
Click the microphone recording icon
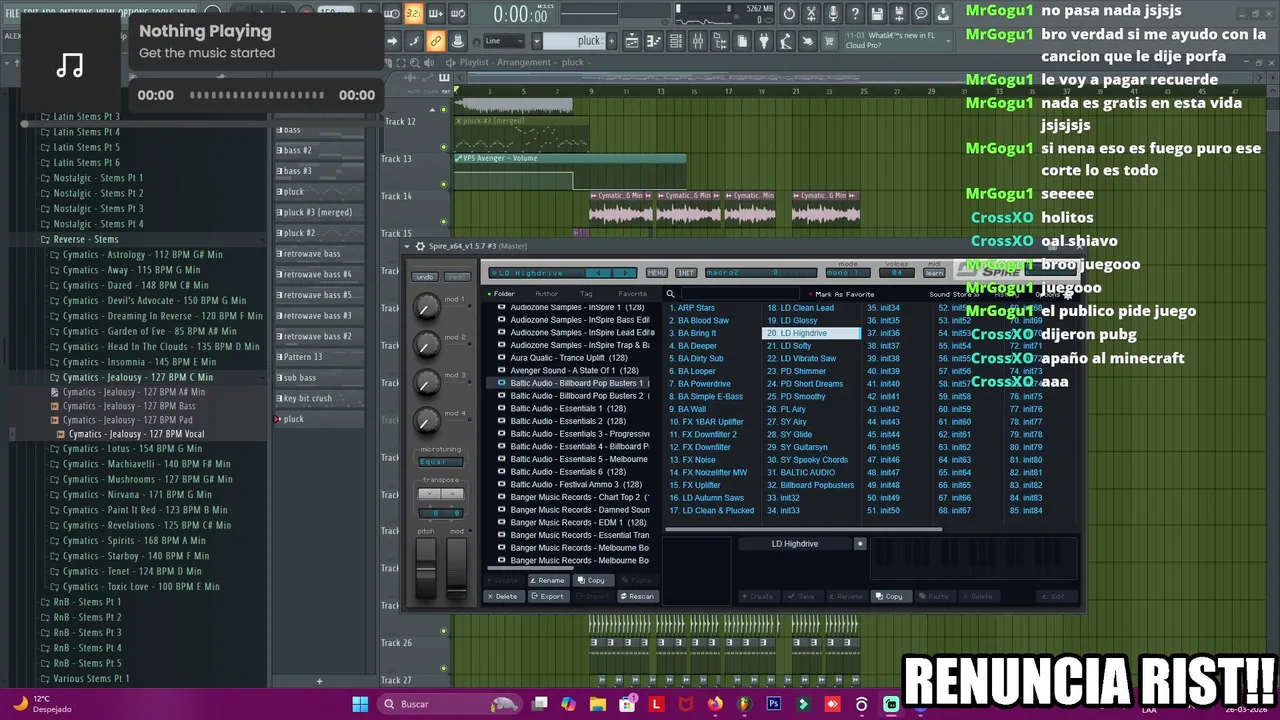pyautogui.click(x=833, y=14)
